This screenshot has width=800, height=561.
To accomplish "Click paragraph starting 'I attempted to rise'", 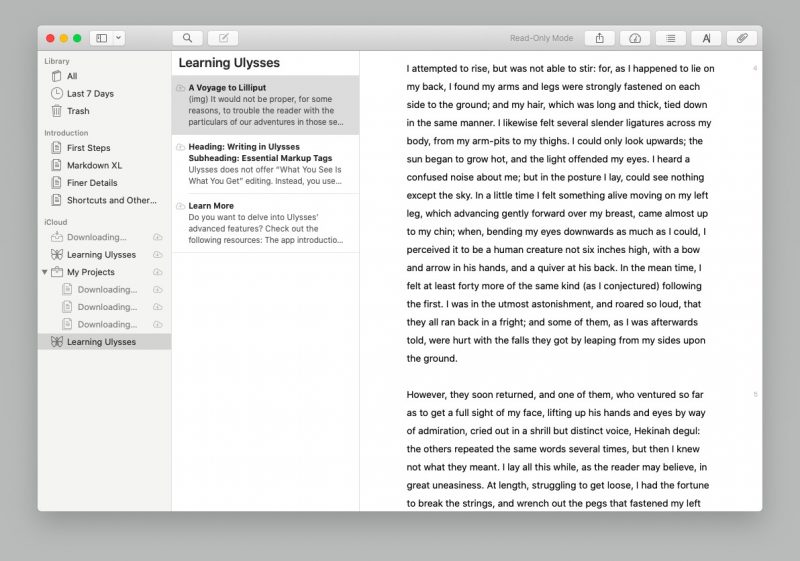I will pyautogui.click(x=560, y=213).
